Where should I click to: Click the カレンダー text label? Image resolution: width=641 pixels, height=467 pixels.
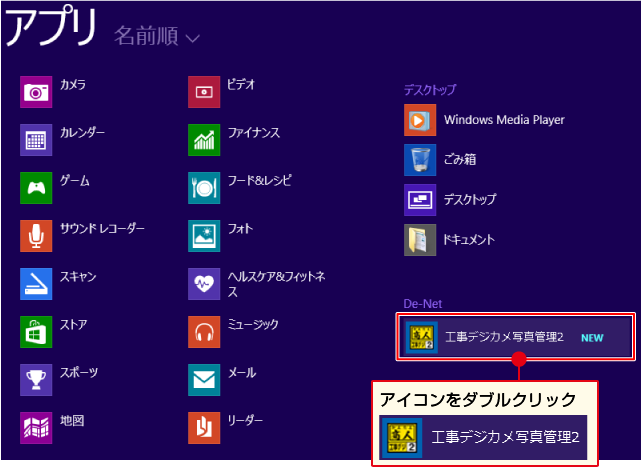82,132
